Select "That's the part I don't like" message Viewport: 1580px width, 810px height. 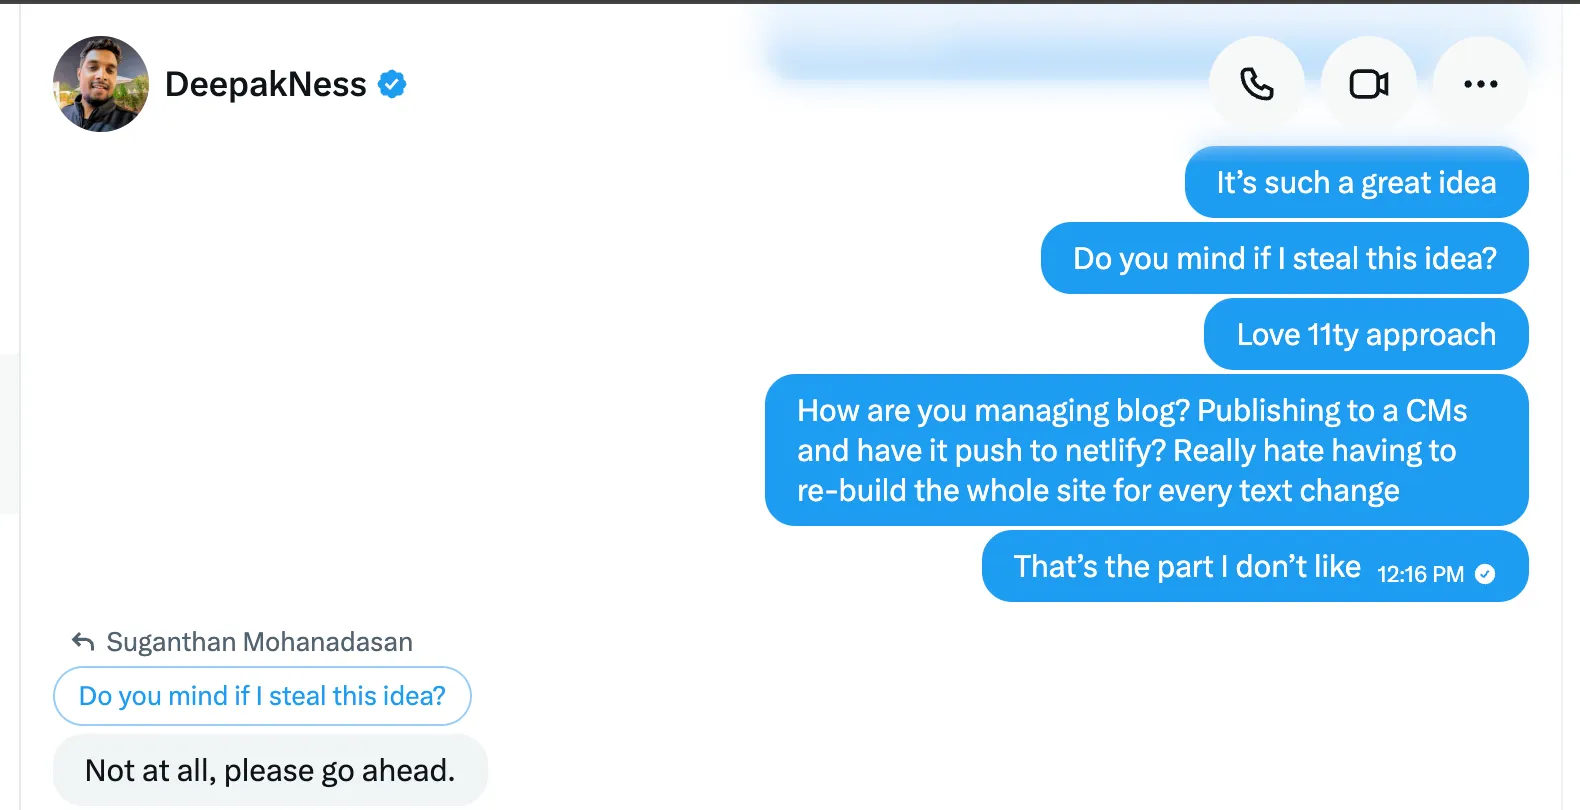point(1186,567)
